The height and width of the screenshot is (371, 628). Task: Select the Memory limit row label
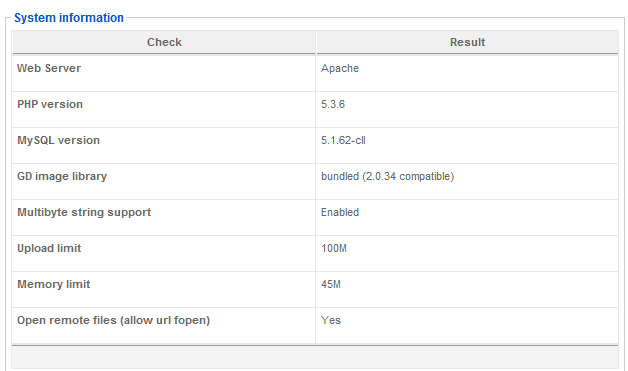tap(54, 284)
